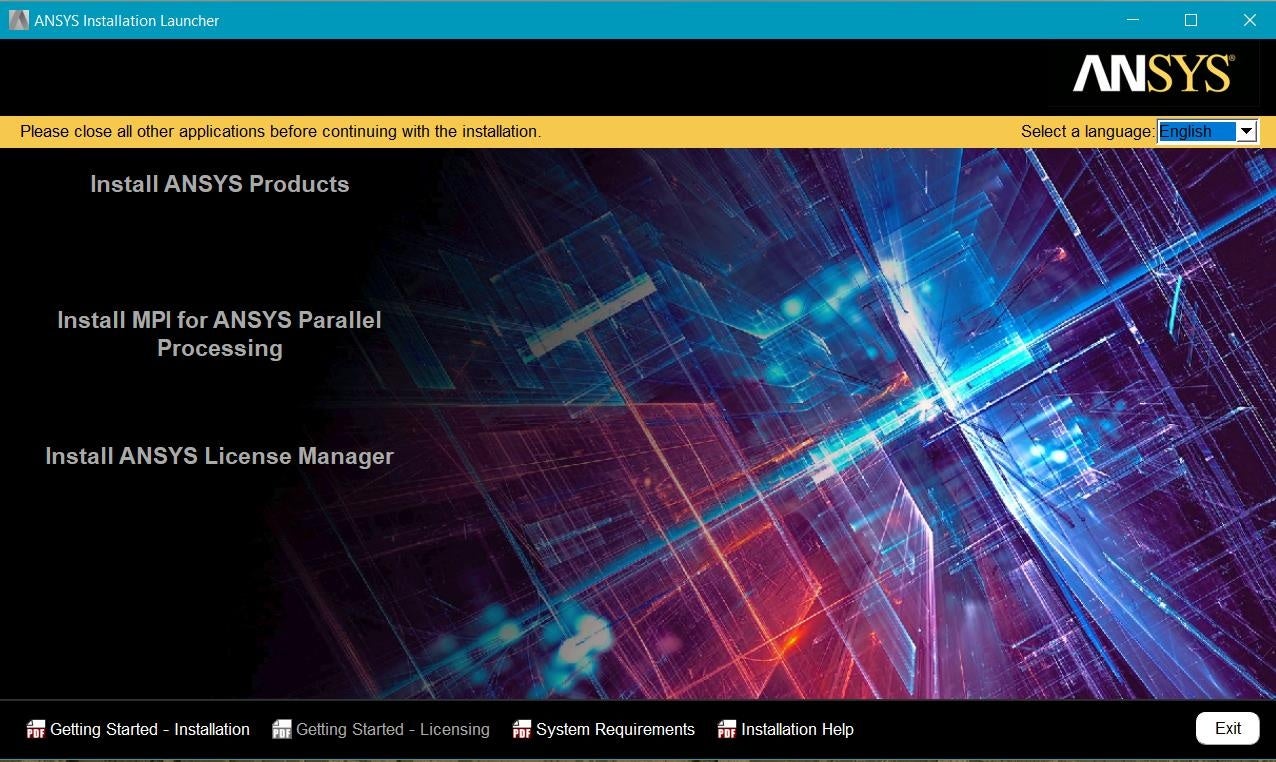Click PDF icon beside Getting Started - Licensing
Viewport: 1276px width, 762px height.
[282, 729]
